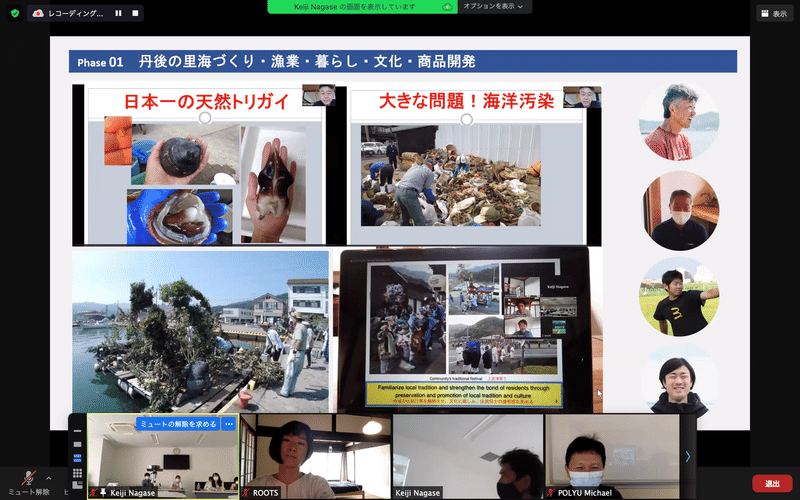Click the 'Phase 01' slide header text
The width and height of the screenshot is (800, 500).
(100, 62)
